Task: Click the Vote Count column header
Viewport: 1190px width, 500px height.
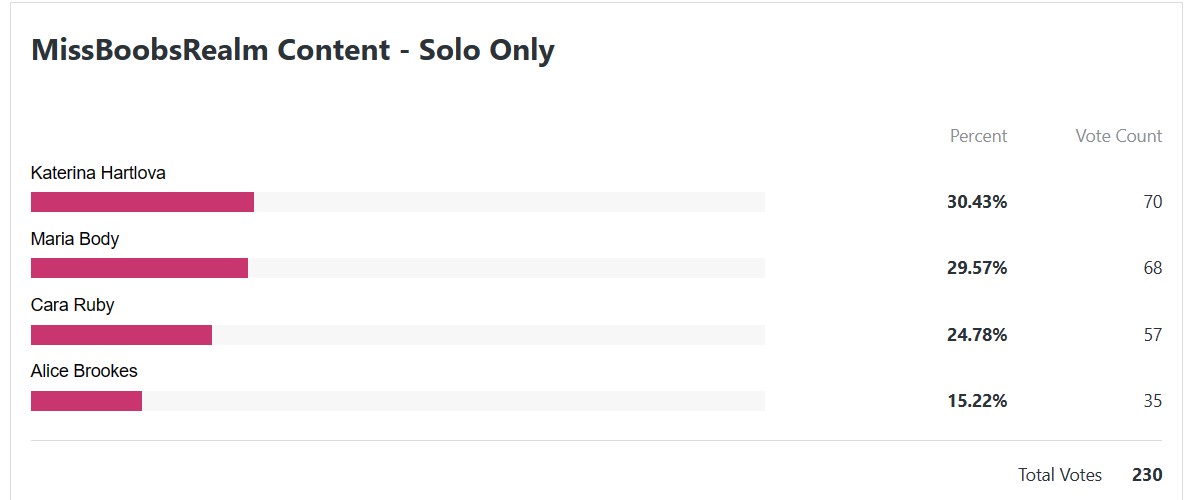Action: click(x=1118, y=136)
